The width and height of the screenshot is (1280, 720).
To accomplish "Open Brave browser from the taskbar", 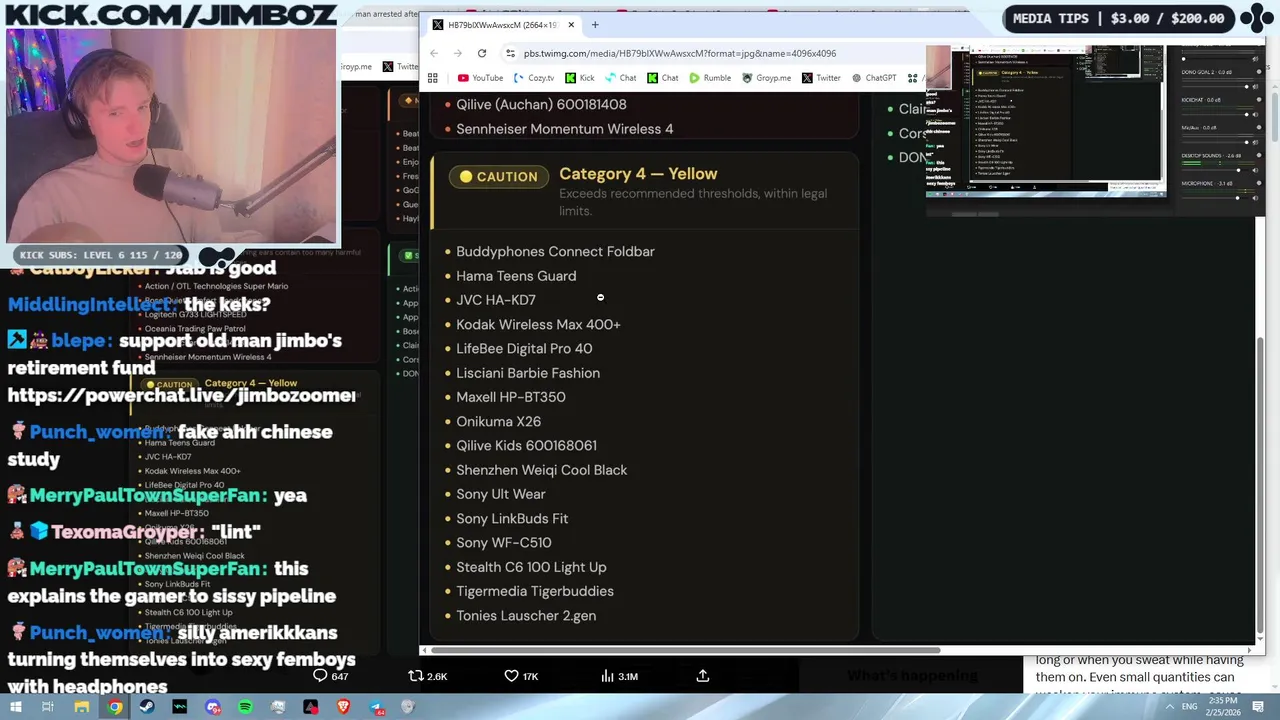I will [x=344, y=707].
